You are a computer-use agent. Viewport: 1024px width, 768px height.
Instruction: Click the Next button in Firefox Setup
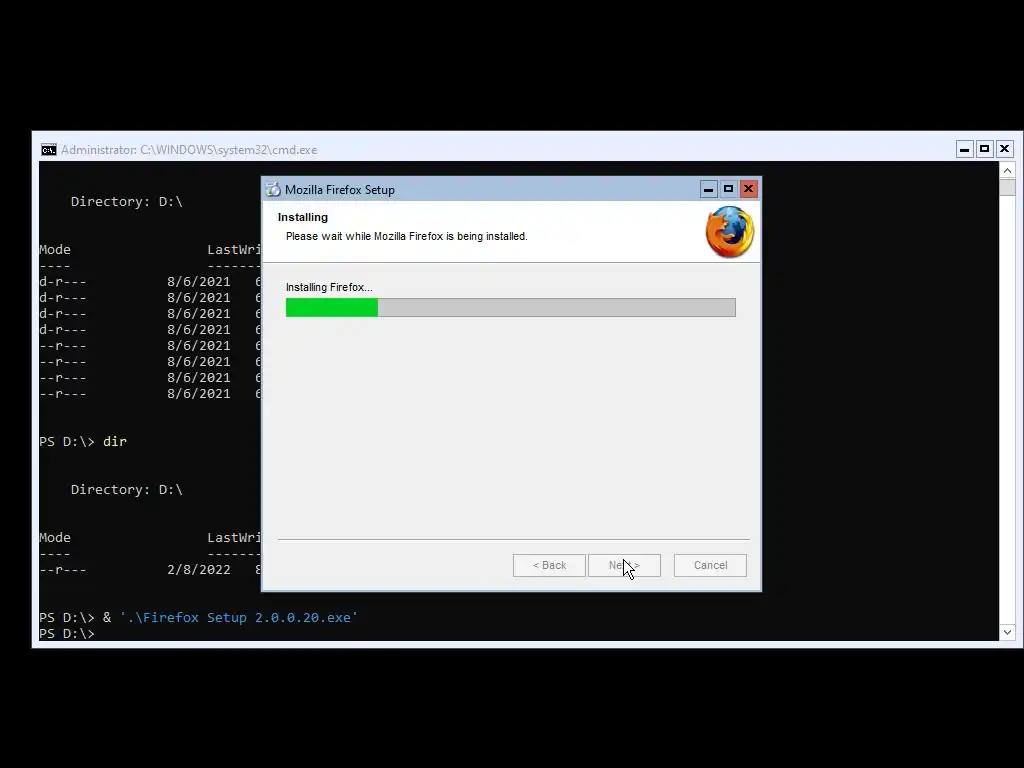[x=624, y=566]
